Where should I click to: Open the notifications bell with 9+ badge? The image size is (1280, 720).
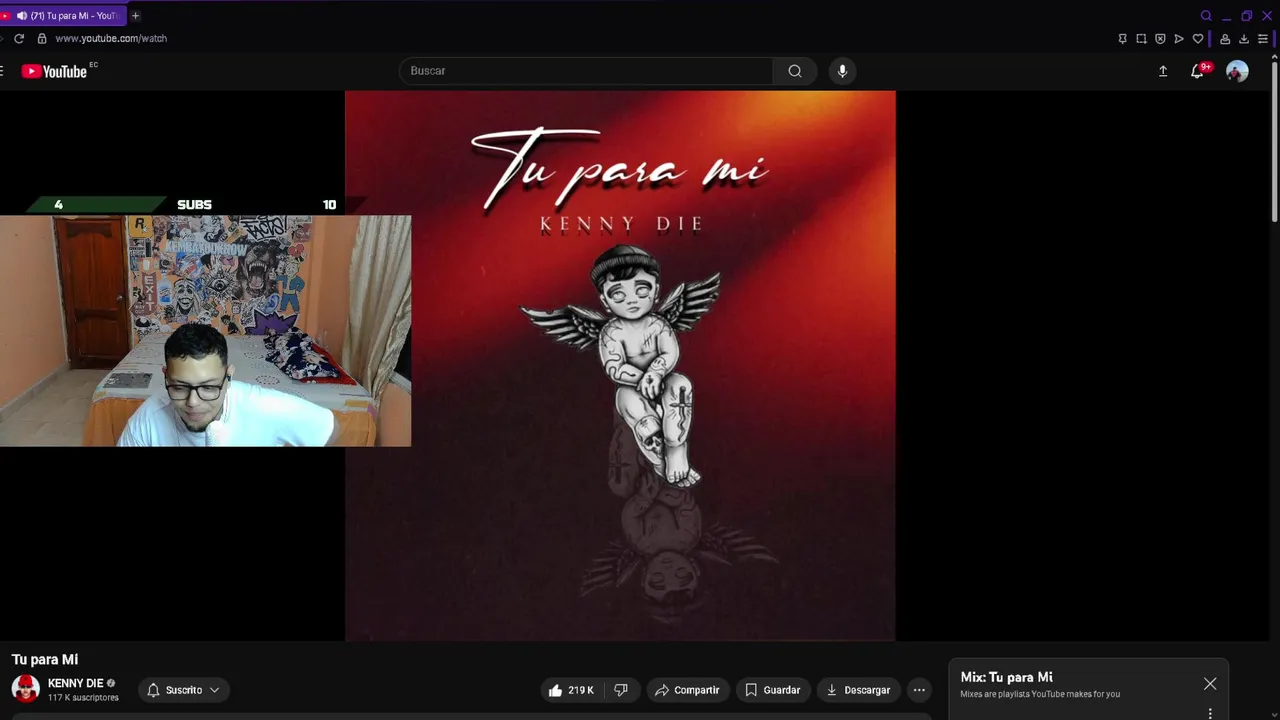[x=1198, y=71]
